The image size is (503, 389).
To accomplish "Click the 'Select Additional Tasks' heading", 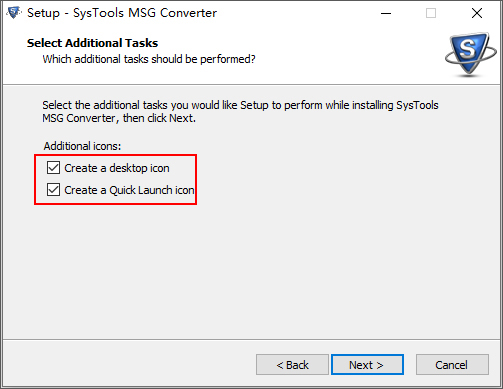I will tap(92, 43).
